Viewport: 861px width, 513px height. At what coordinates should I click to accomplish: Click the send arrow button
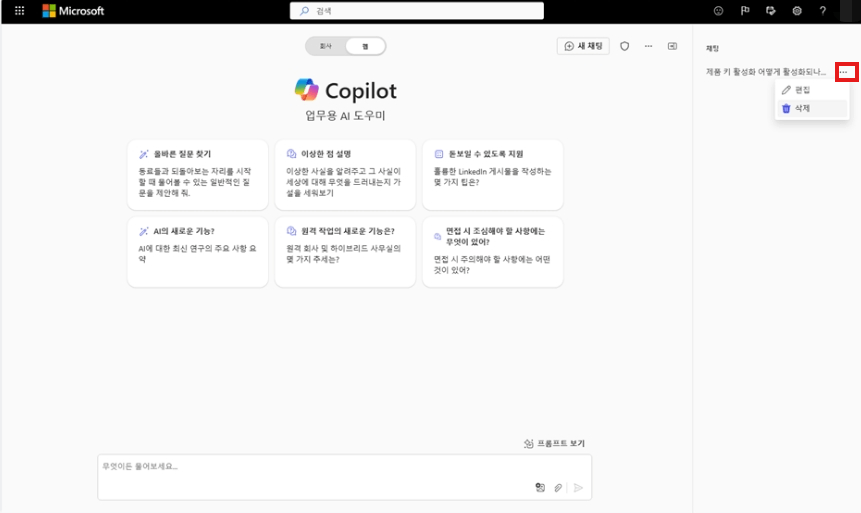pyautogui.click(x=578, y=488)
